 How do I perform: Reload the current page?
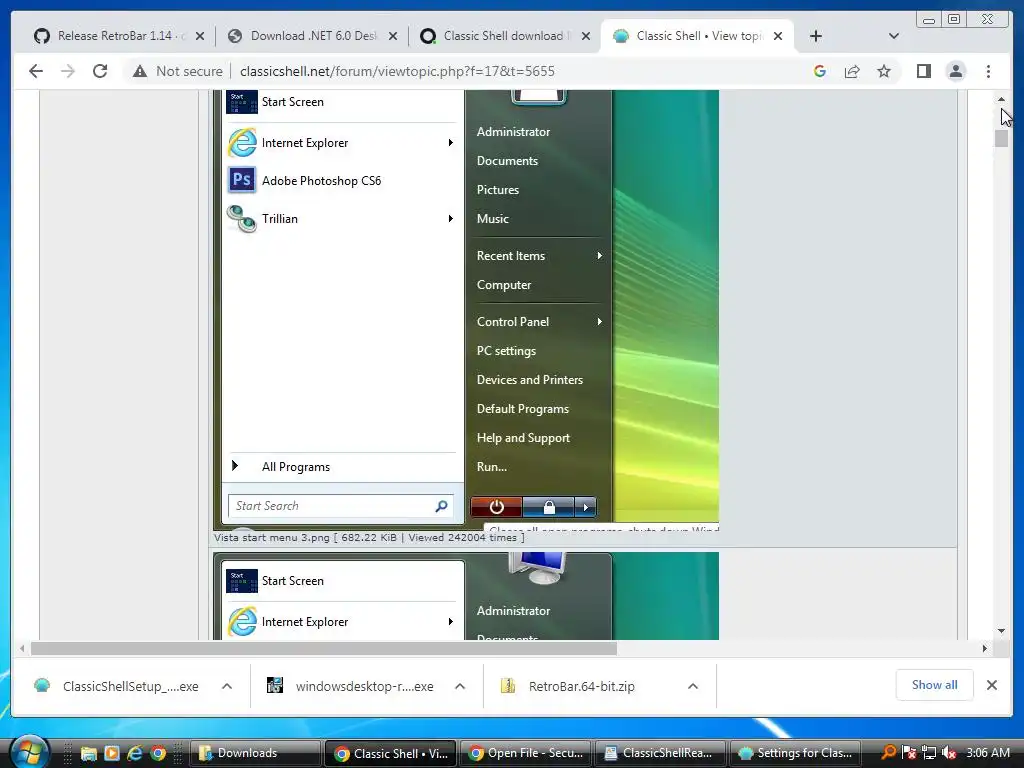100,71
